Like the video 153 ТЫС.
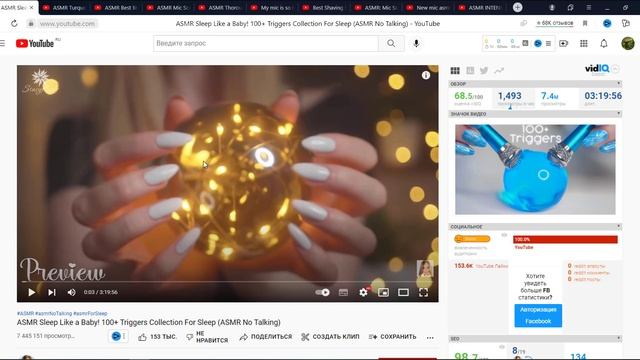 (158, 337)
